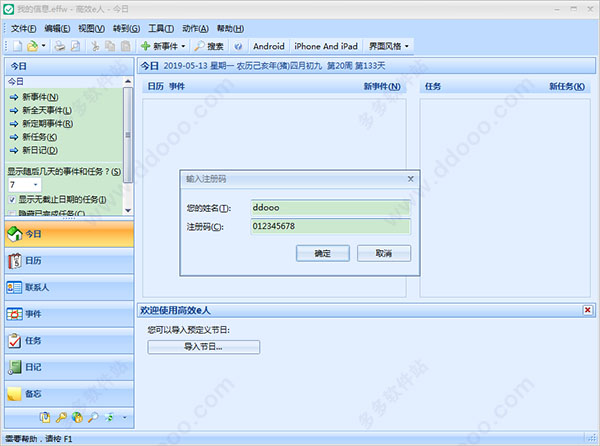Click the sidebar scrollbar up arrow
Screen dimensions: 600x446
pyautogui.click(x=128, y=81)
